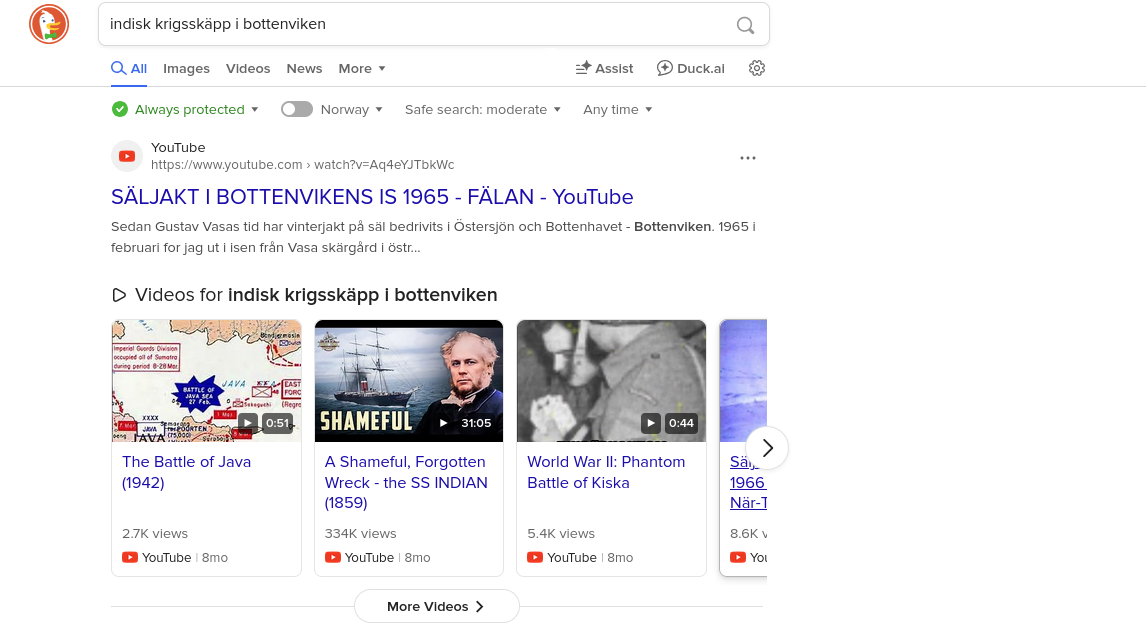Viewport: 1146px width, 632px height.
Task: Open the Assist feature
Action: 604,68
